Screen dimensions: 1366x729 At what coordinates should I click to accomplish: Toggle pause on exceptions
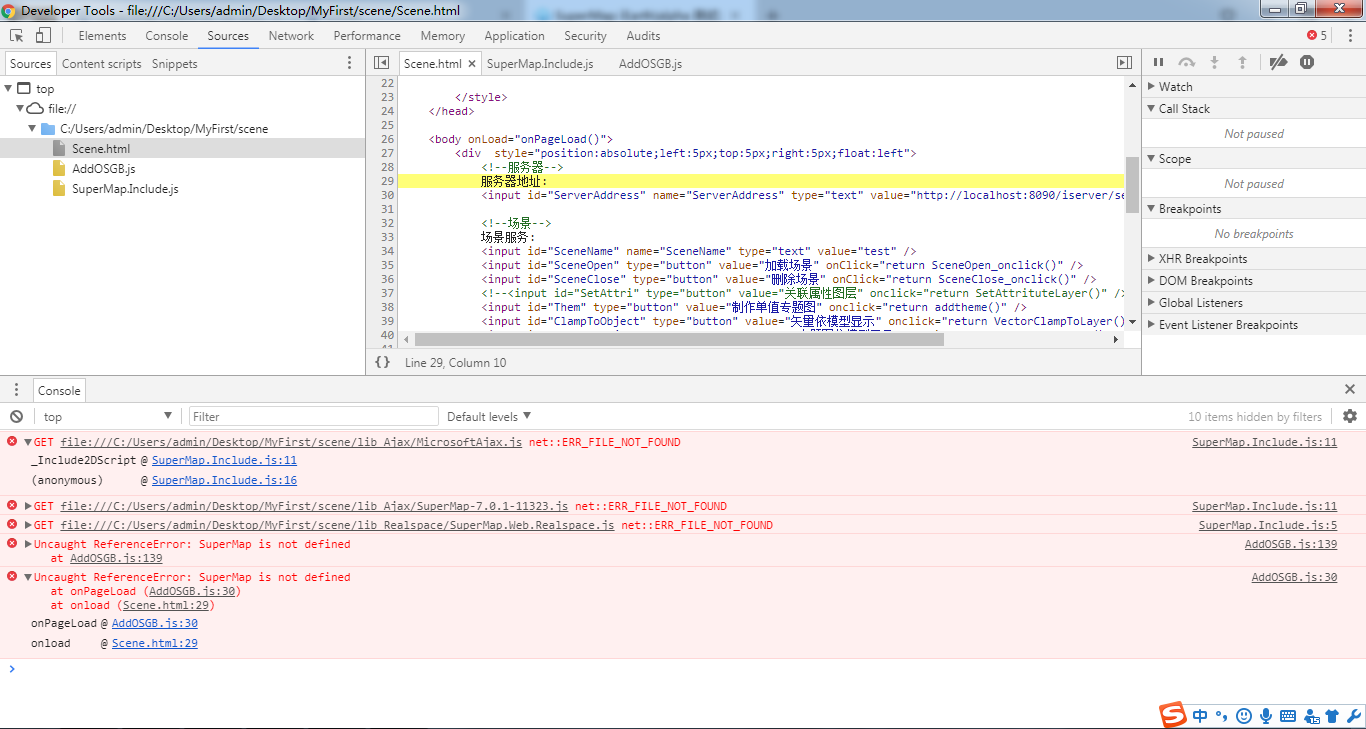1307,62
